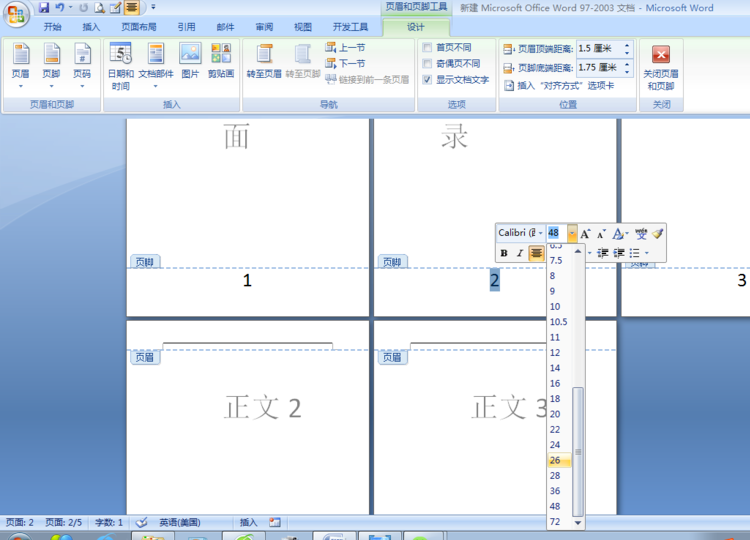Click the Undo arrow icon
The image size is (750, 540).
coord(59,7)
